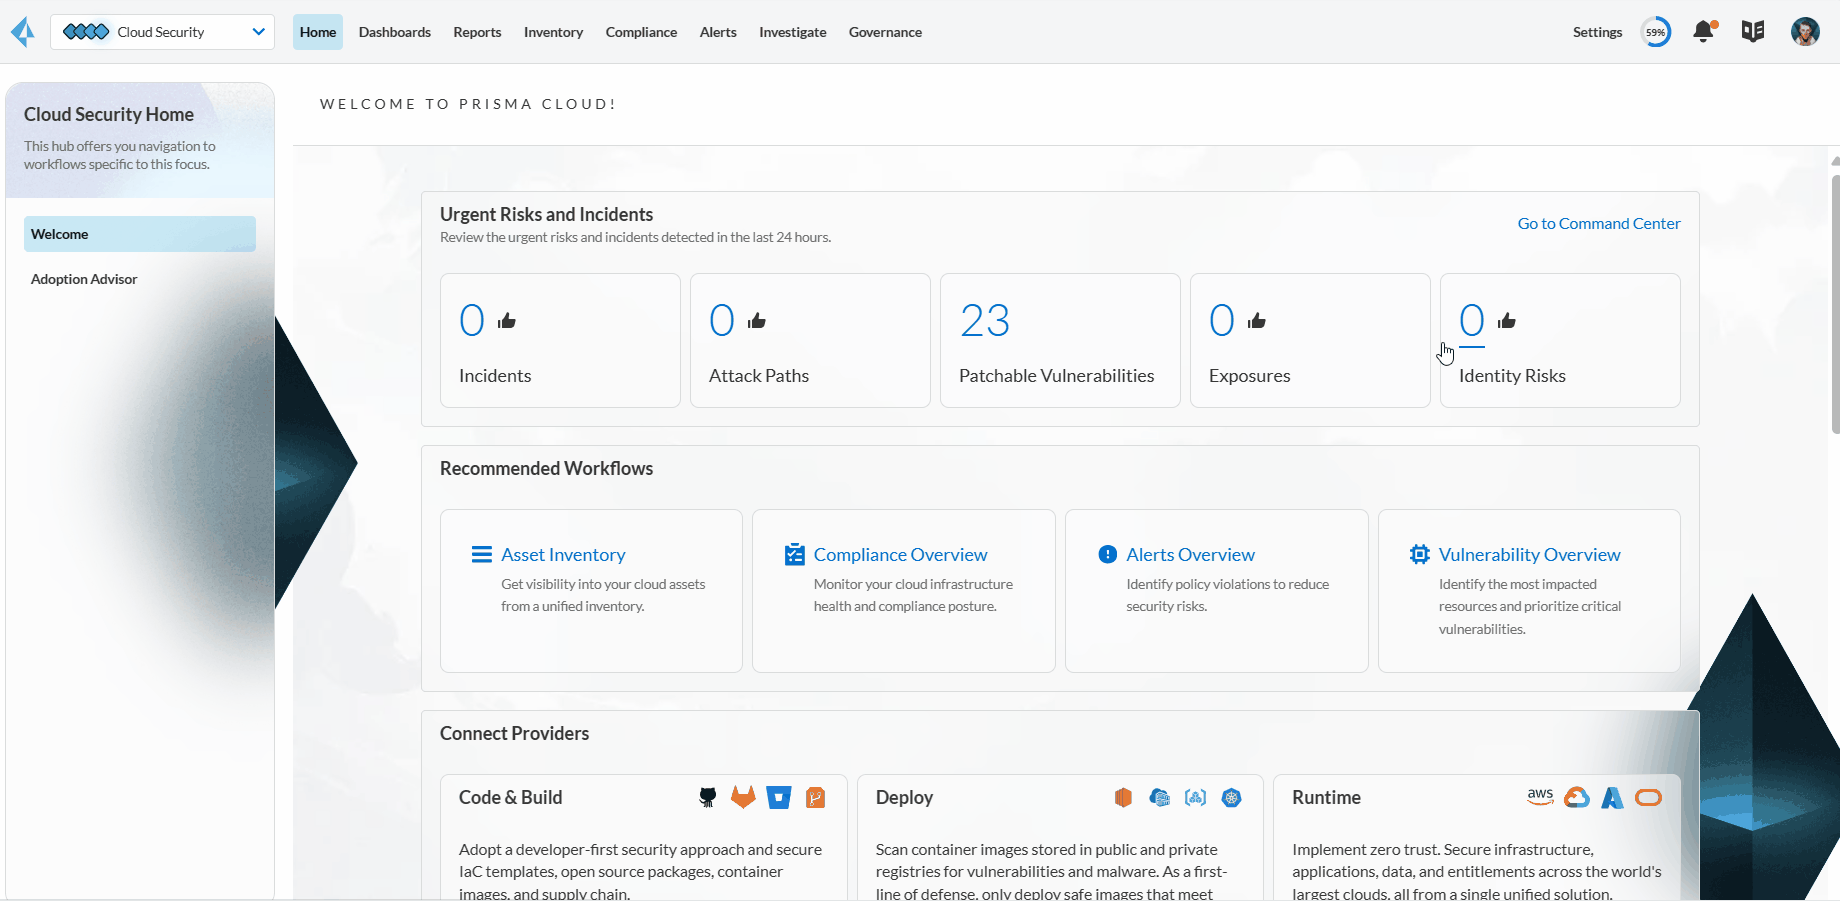1840x901 pixels.
Task: Click the underlined 0 Identity Risks count
Action: click(x=1472, y=322)
